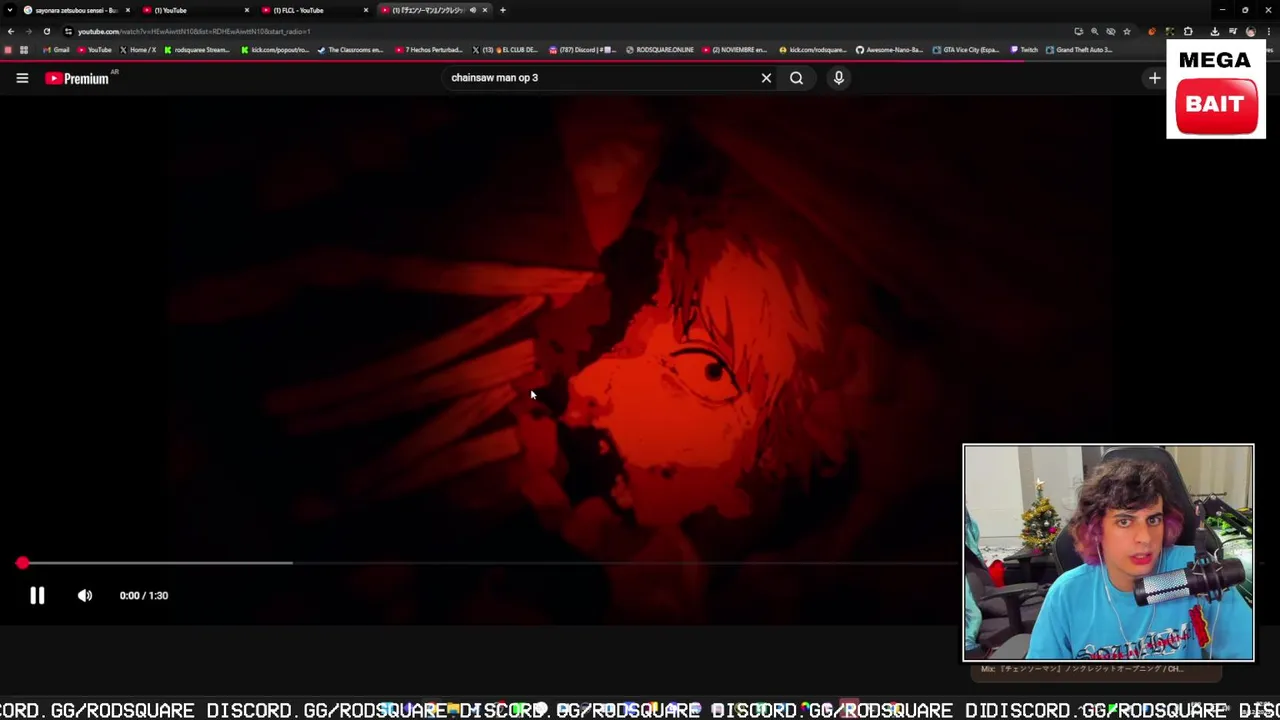Screen dimensions: 1280x720
Task: Start voice search with the microphone icon
Action: [839, 78]
